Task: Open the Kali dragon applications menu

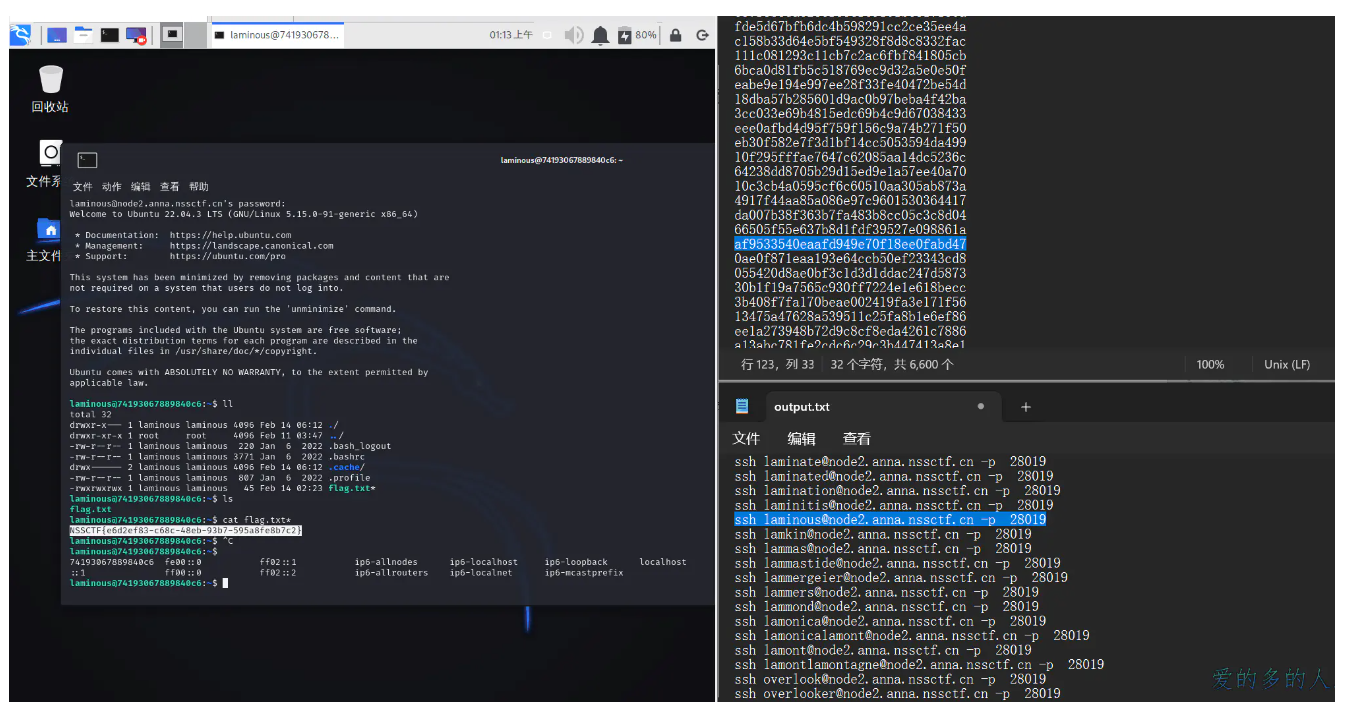Action: click(21, 35)
